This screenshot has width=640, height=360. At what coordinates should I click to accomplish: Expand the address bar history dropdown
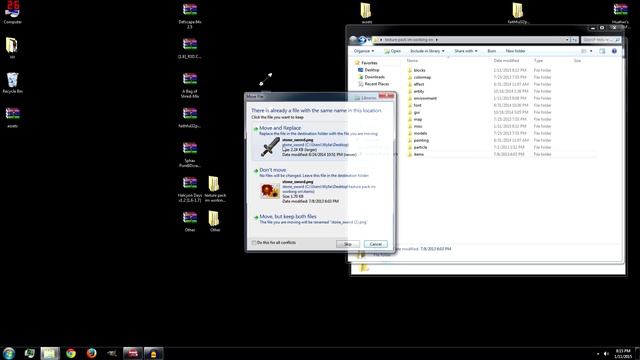567,40
